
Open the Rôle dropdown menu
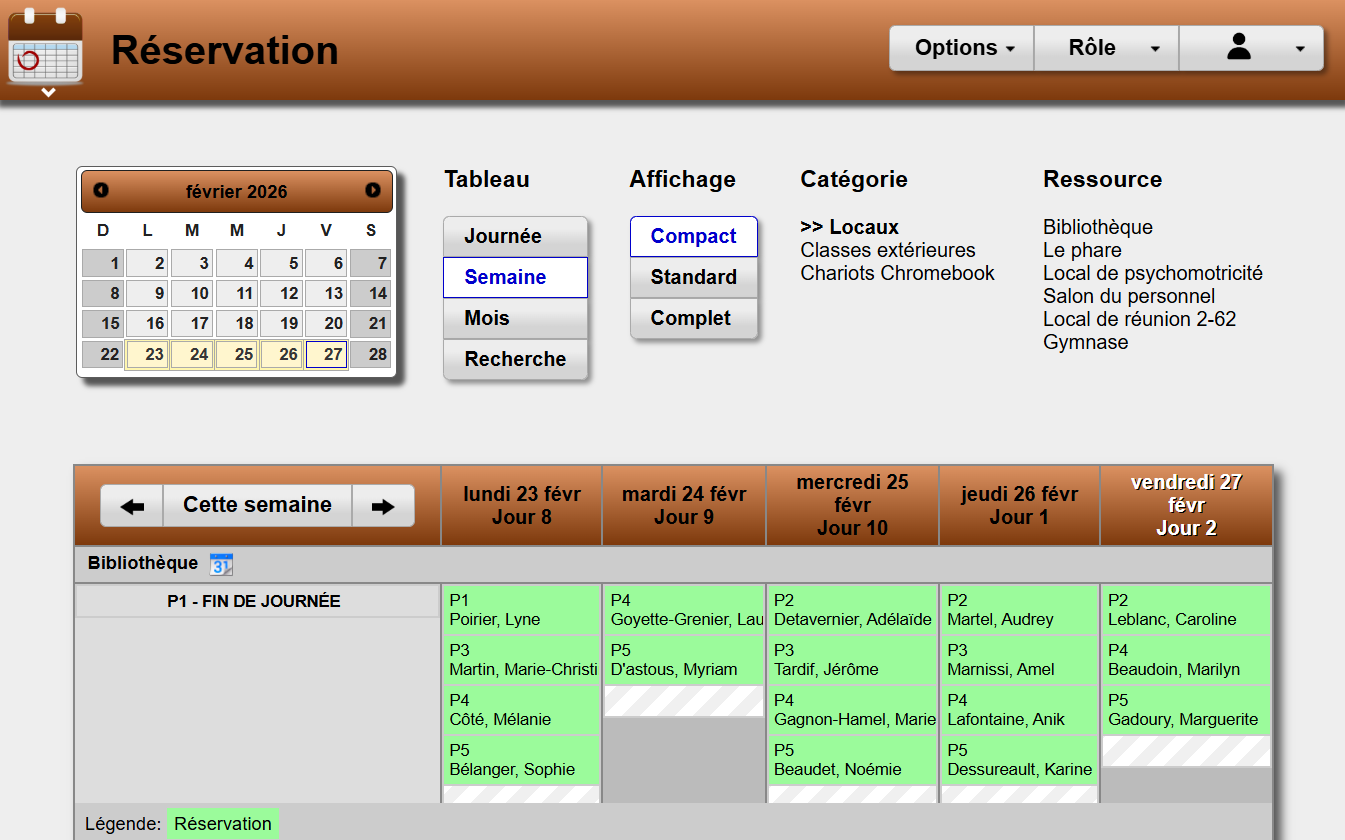pyautogui.click(x=1106, y=48)
